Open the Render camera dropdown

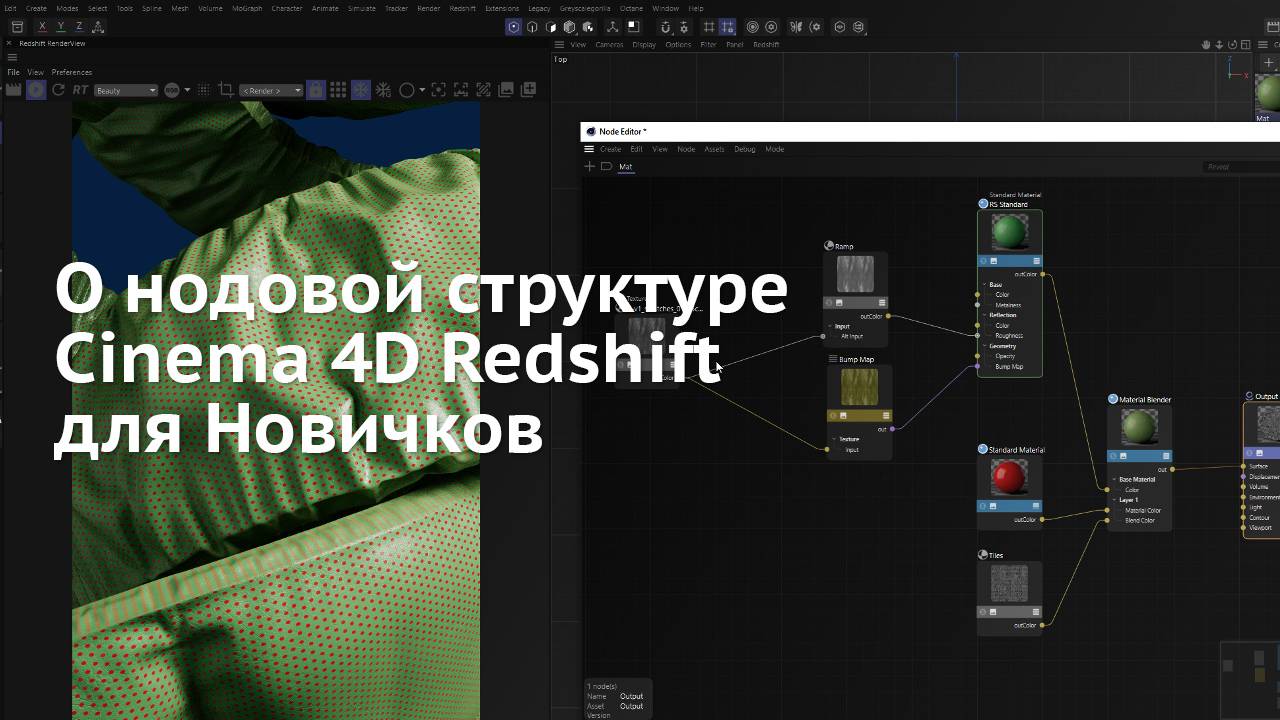270,91
